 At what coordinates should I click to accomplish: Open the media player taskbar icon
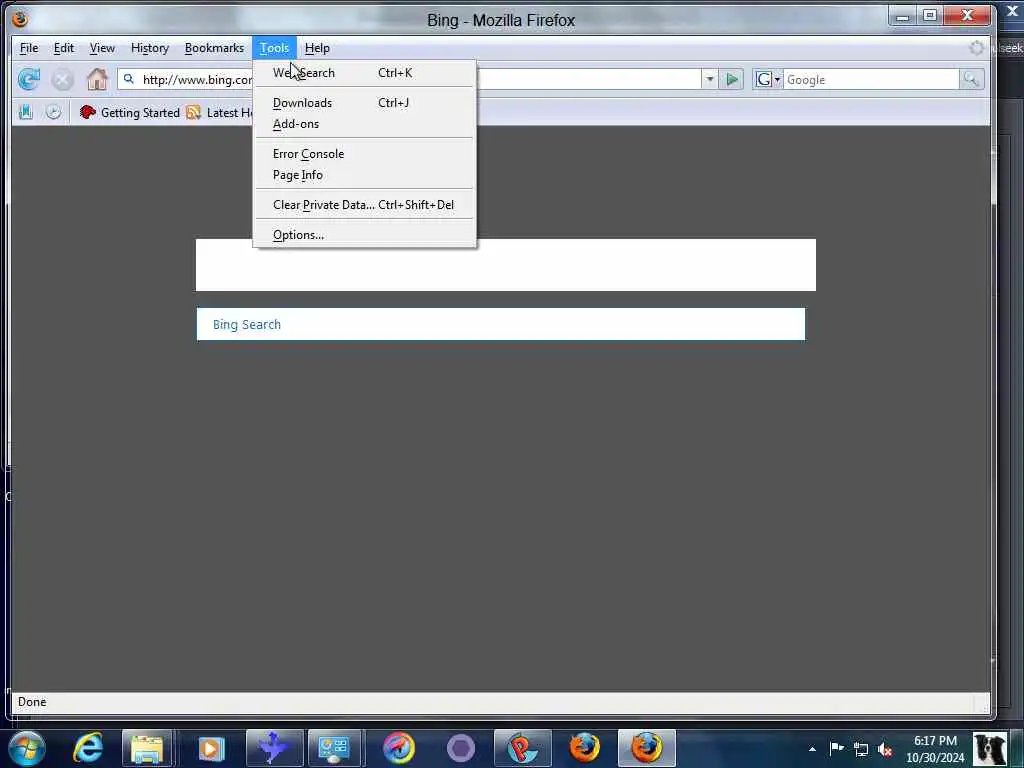[x=211, y=748]
